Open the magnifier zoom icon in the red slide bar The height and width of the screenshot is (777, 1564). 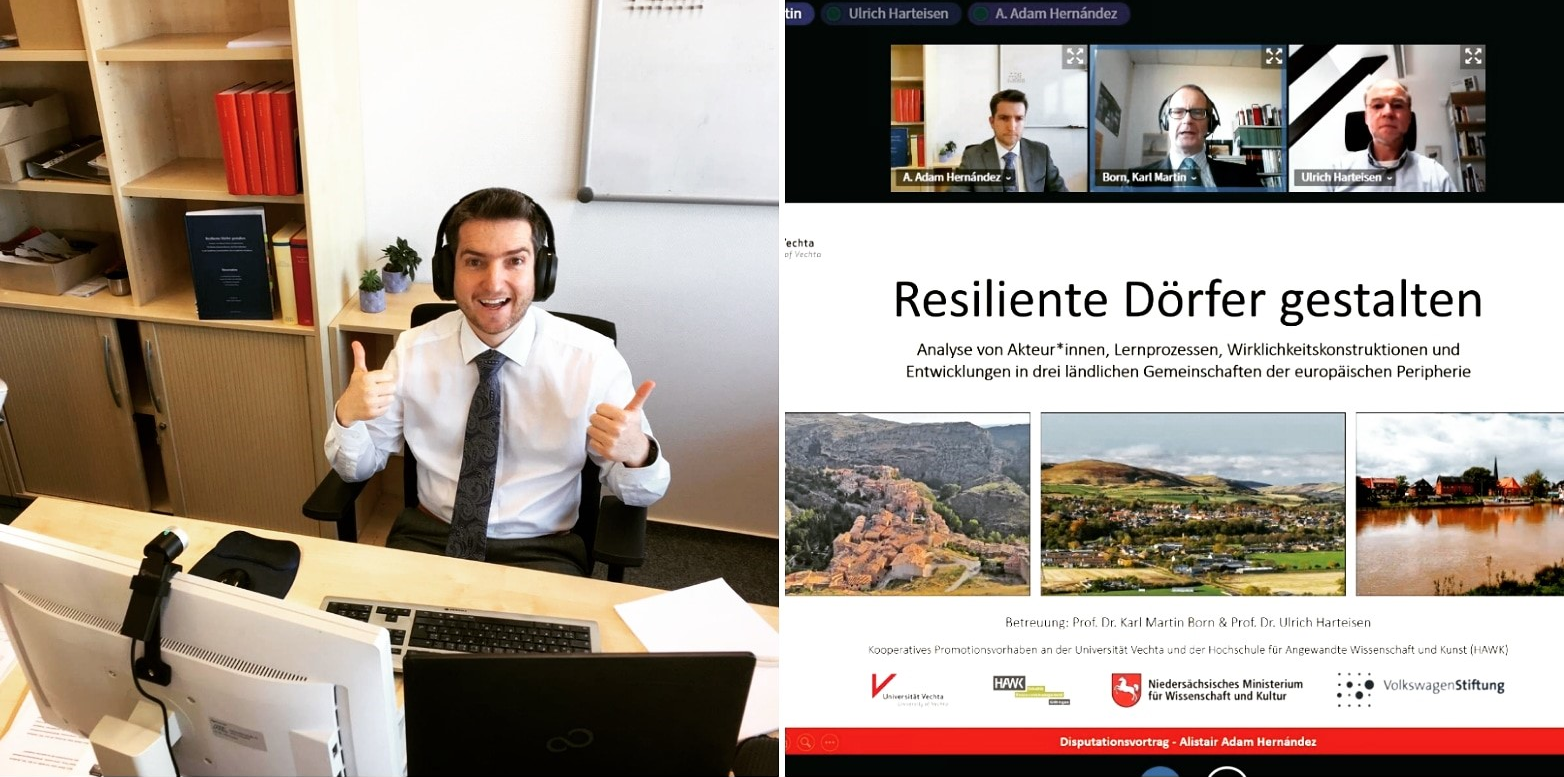click(x=806, y=742)
